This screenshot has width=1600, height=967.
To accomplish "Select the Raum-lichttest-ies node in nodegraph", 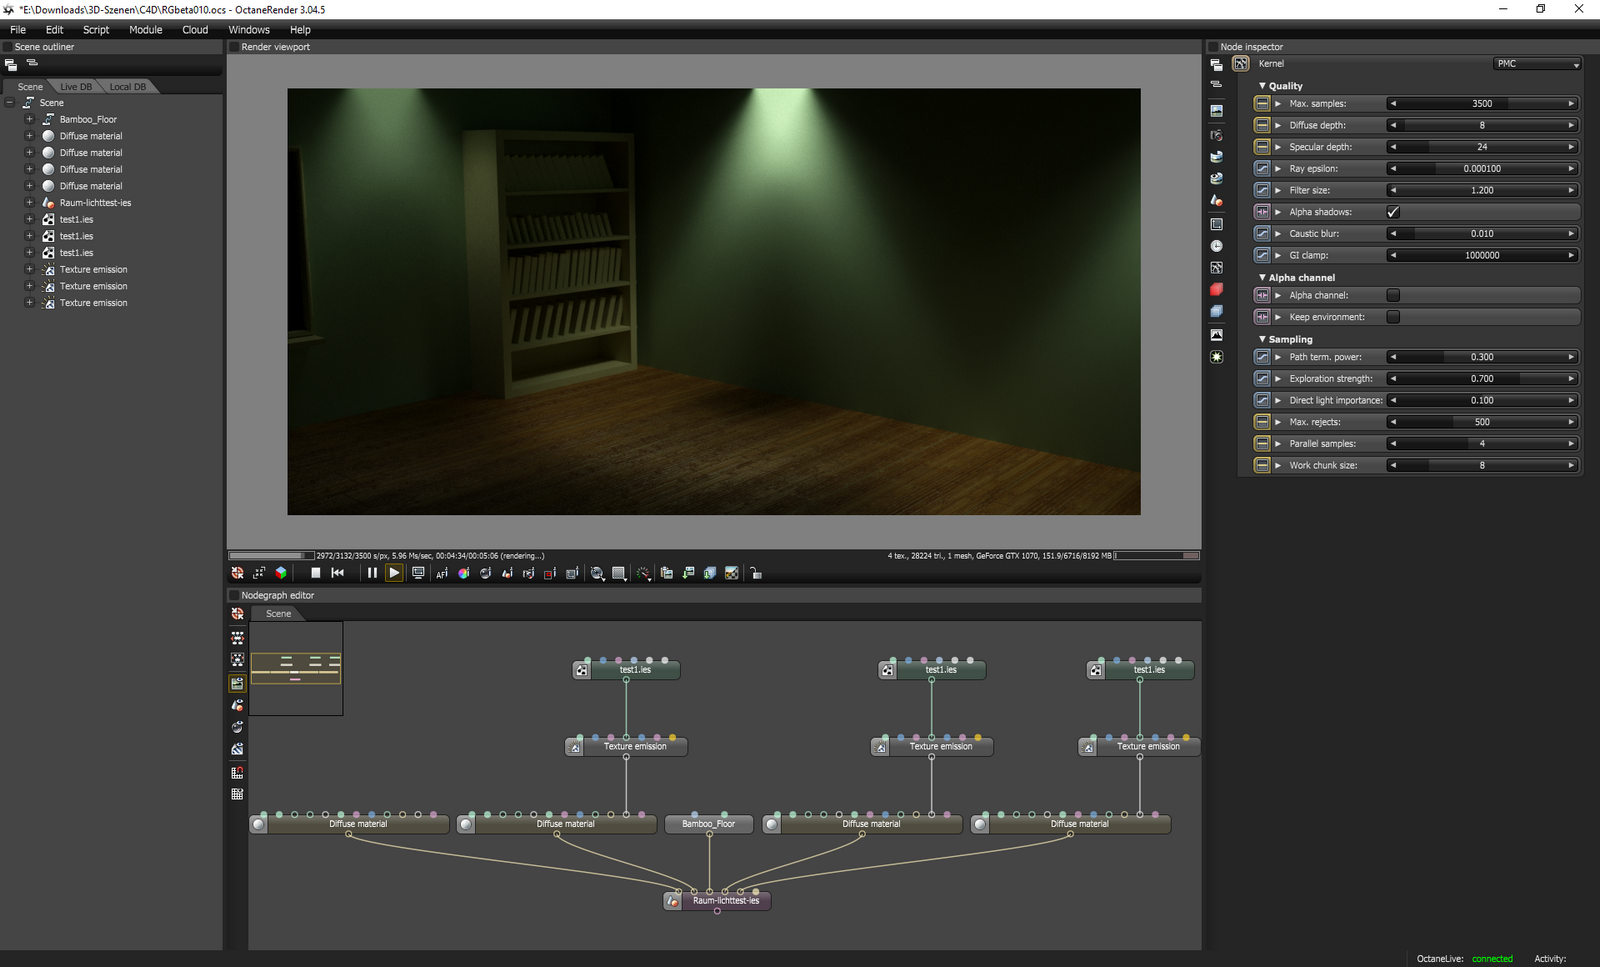I will click(725, 900).
